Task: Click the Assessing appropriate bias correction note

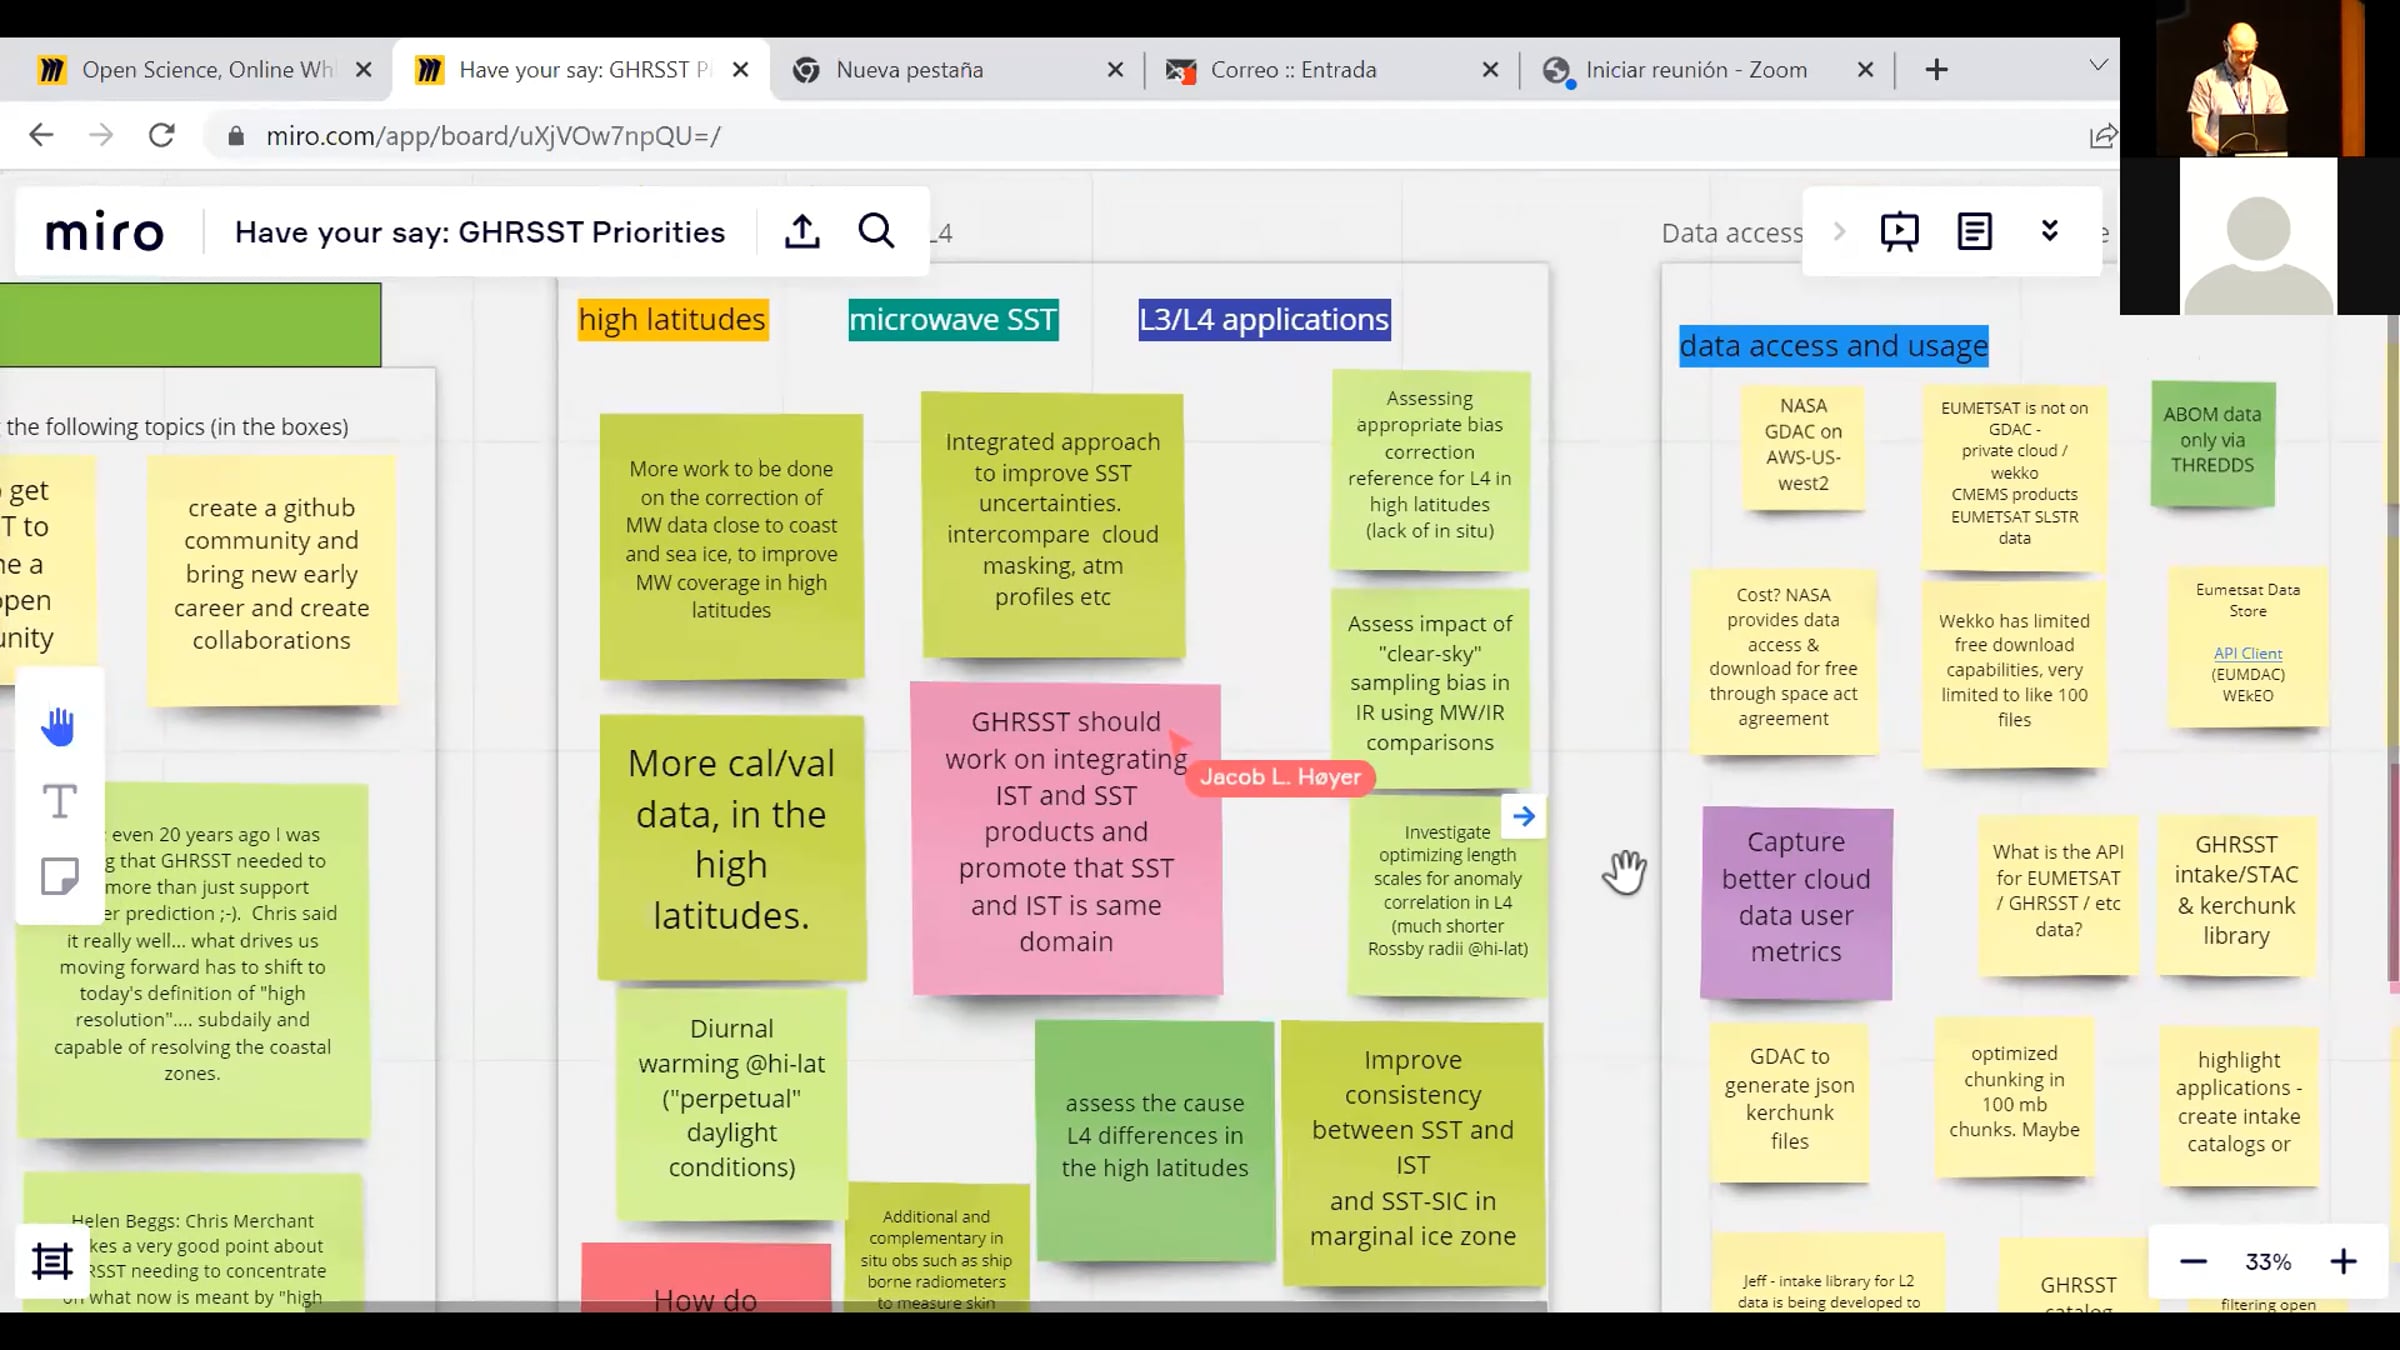Action: click(x=1429, y=469)
